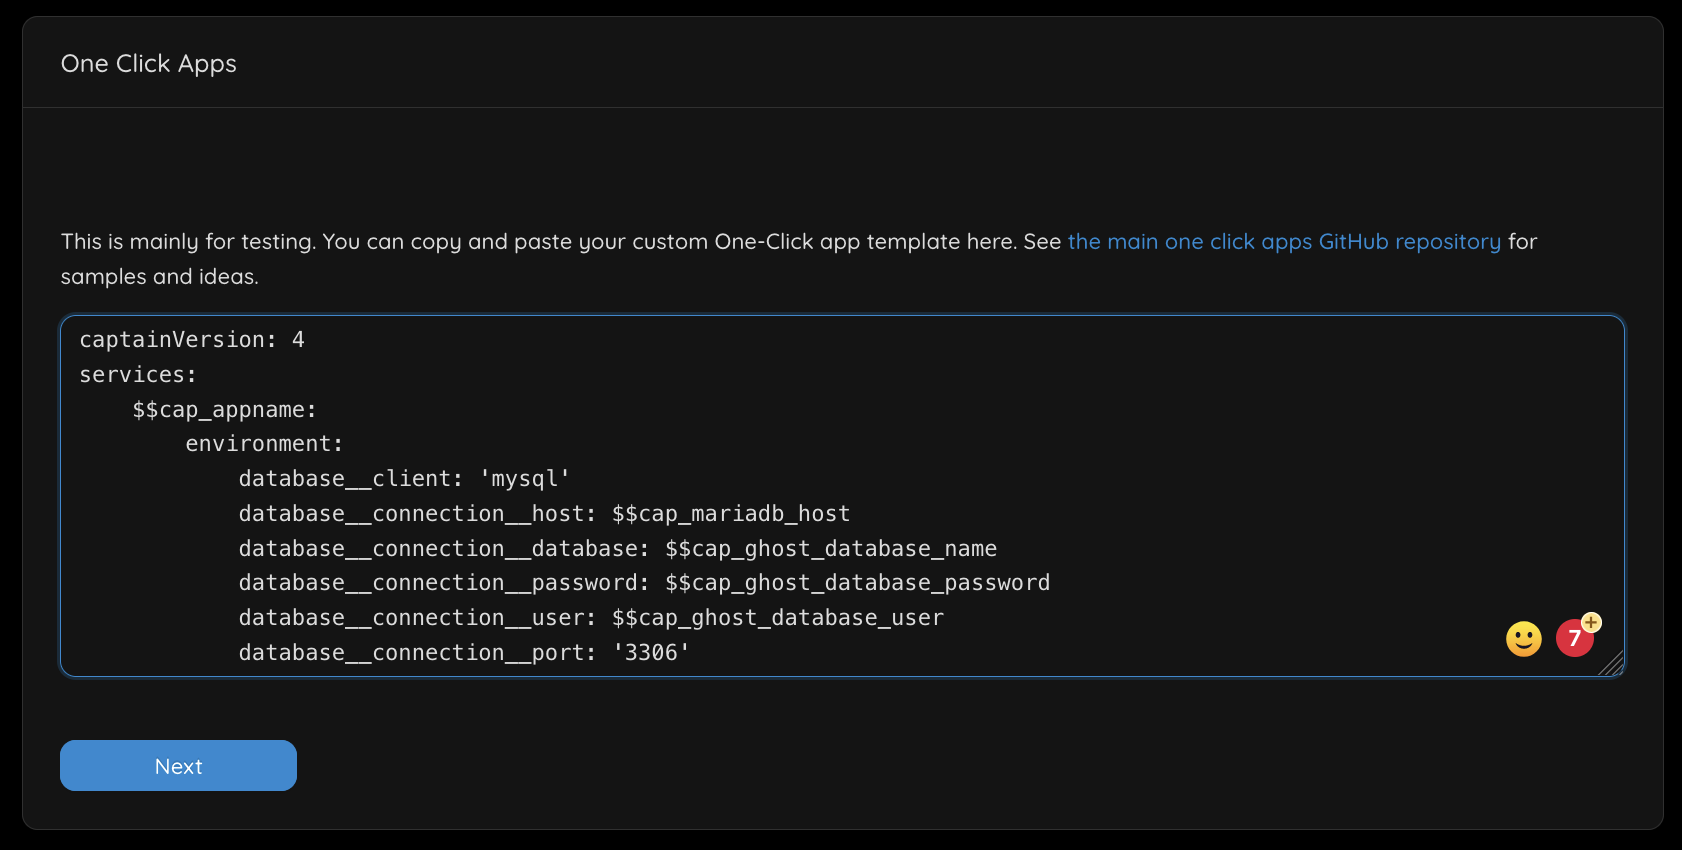
Task: Click the $$cap_ghost_database_password value
Action: (x=857, y=583)
